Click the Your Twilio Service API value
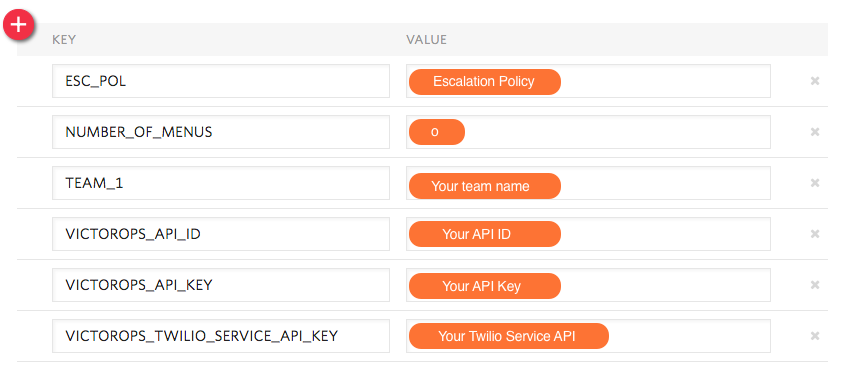This screenshot has width=856, height=373. tap(509, 336)
